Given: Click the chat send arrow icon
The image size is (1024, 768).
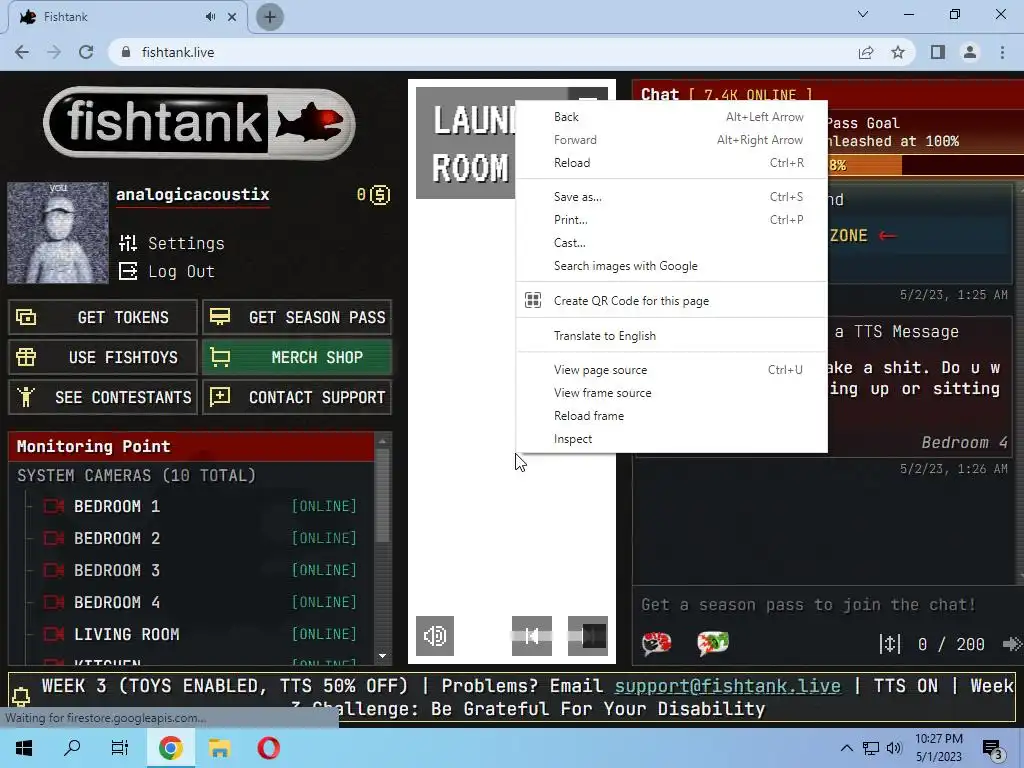Looking at the screenshot, I should (1012, 645).
